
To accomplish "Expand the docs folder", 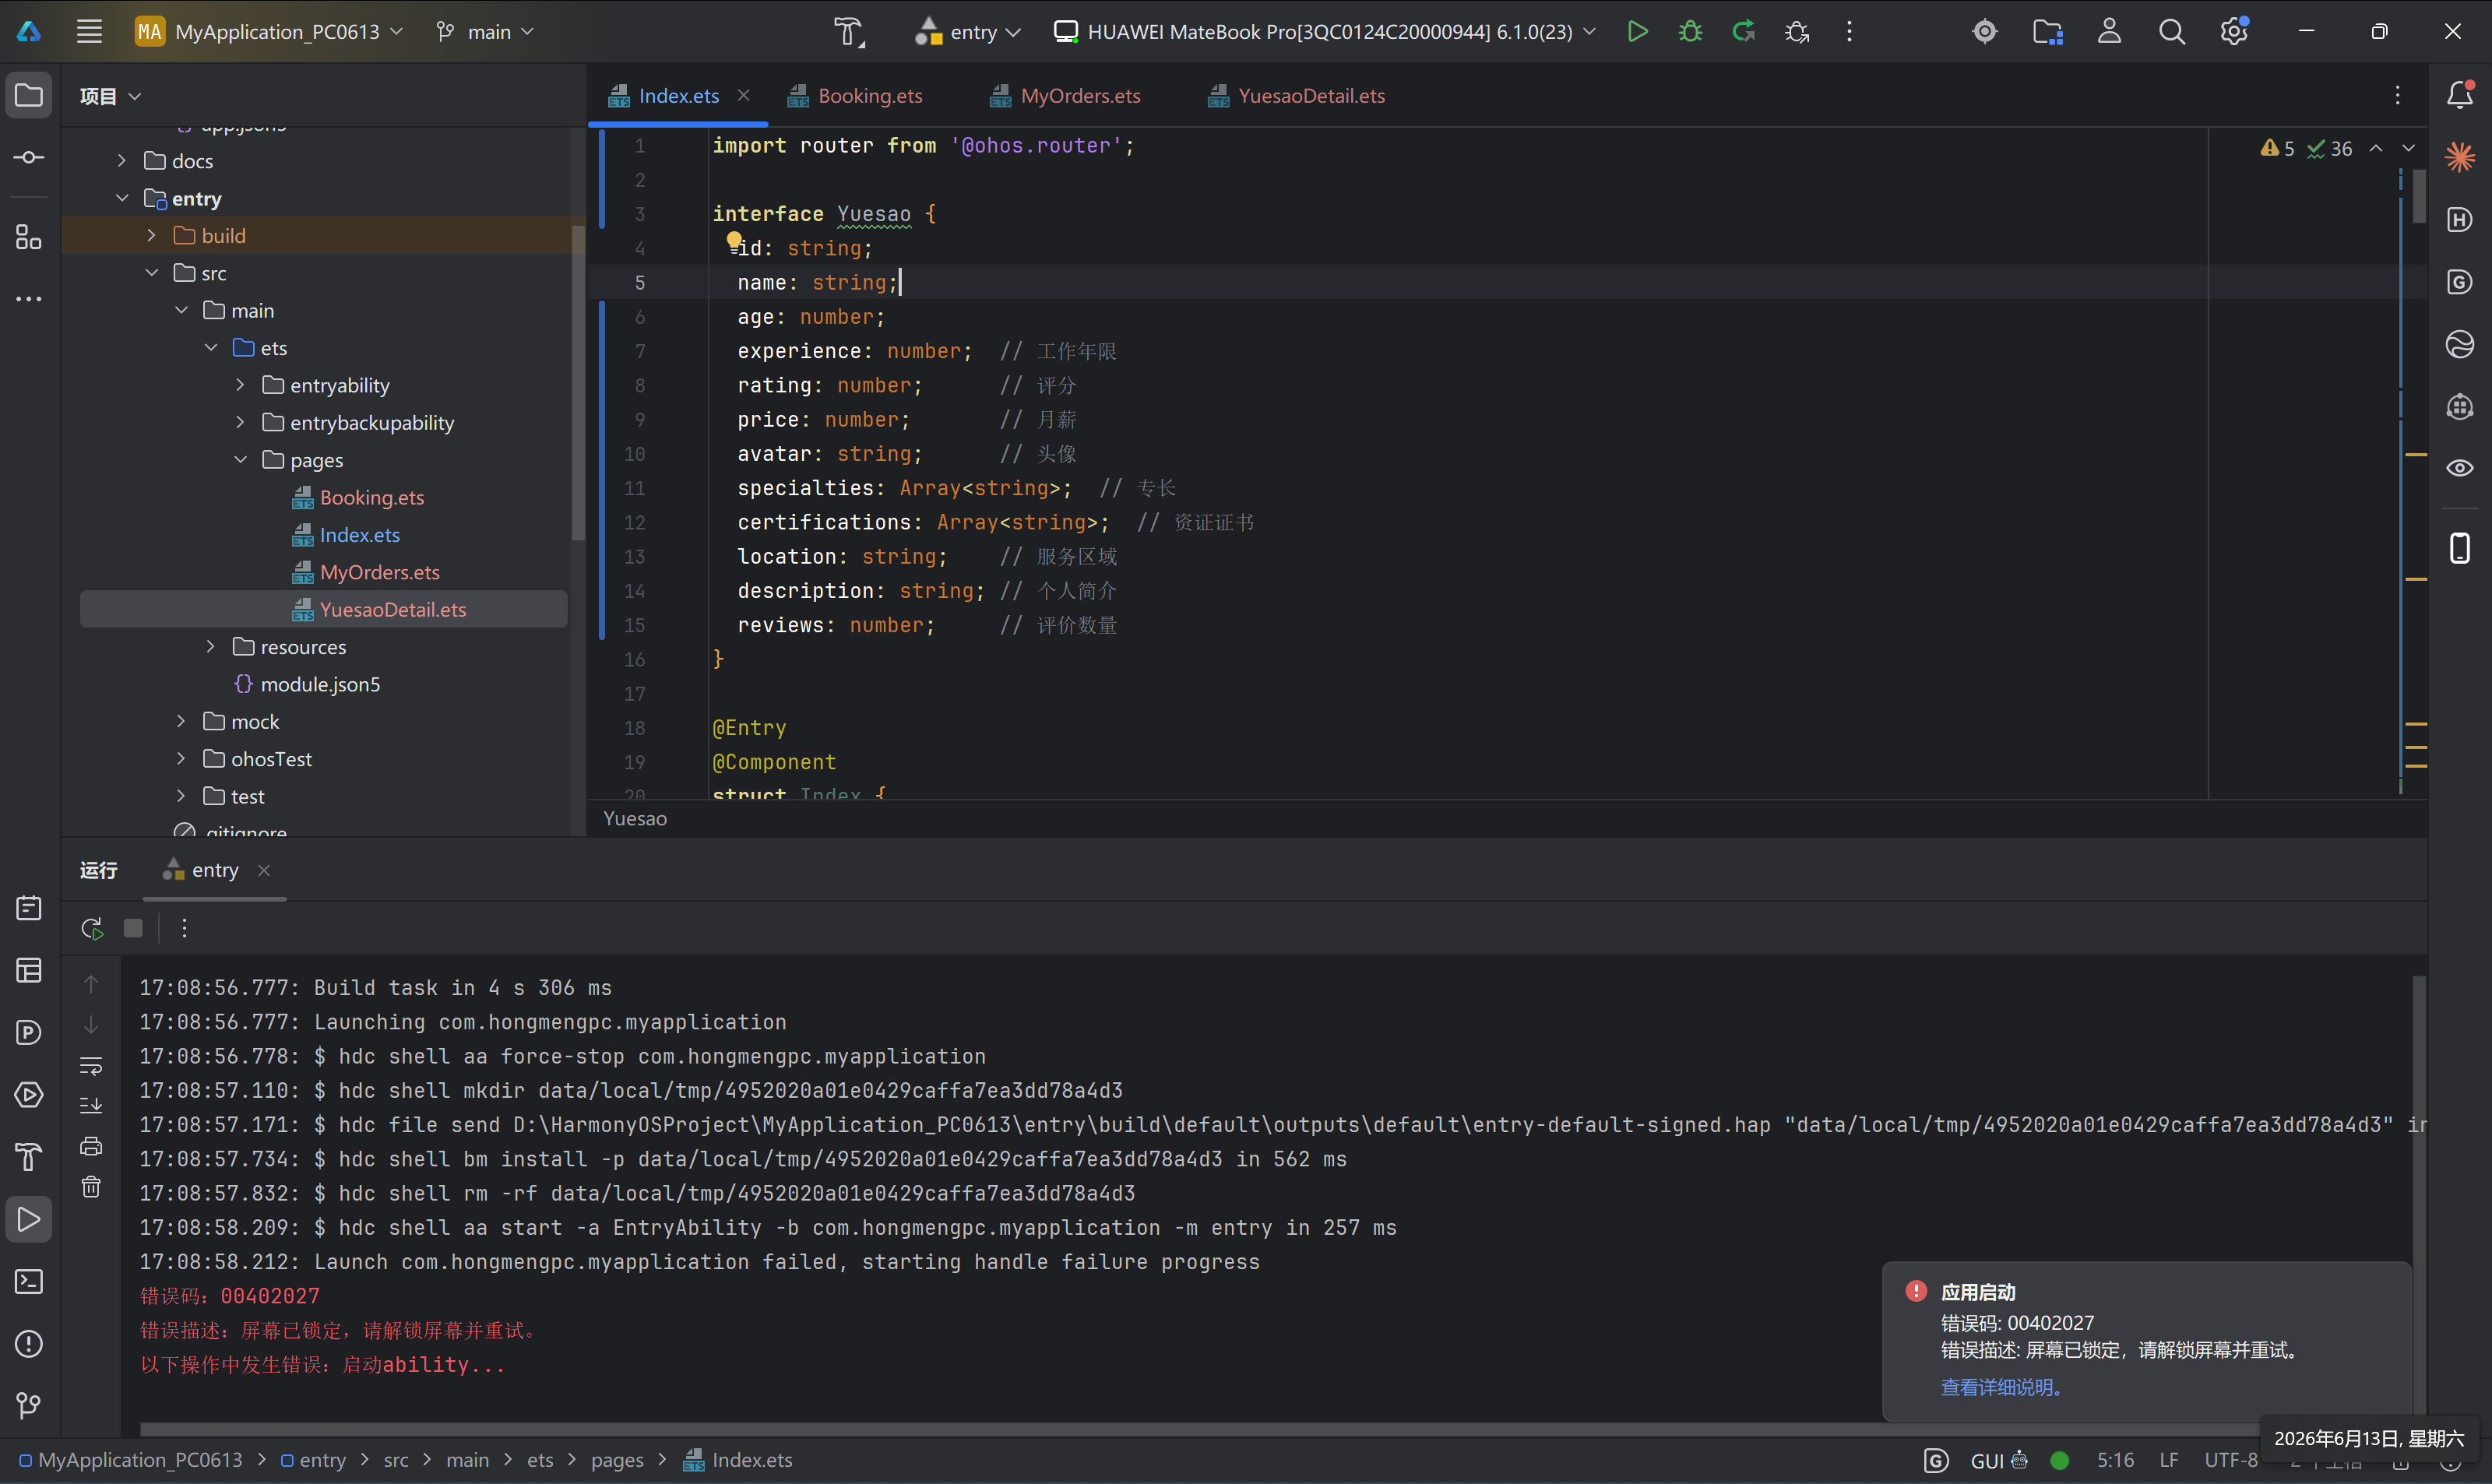I will coord(122,160).
